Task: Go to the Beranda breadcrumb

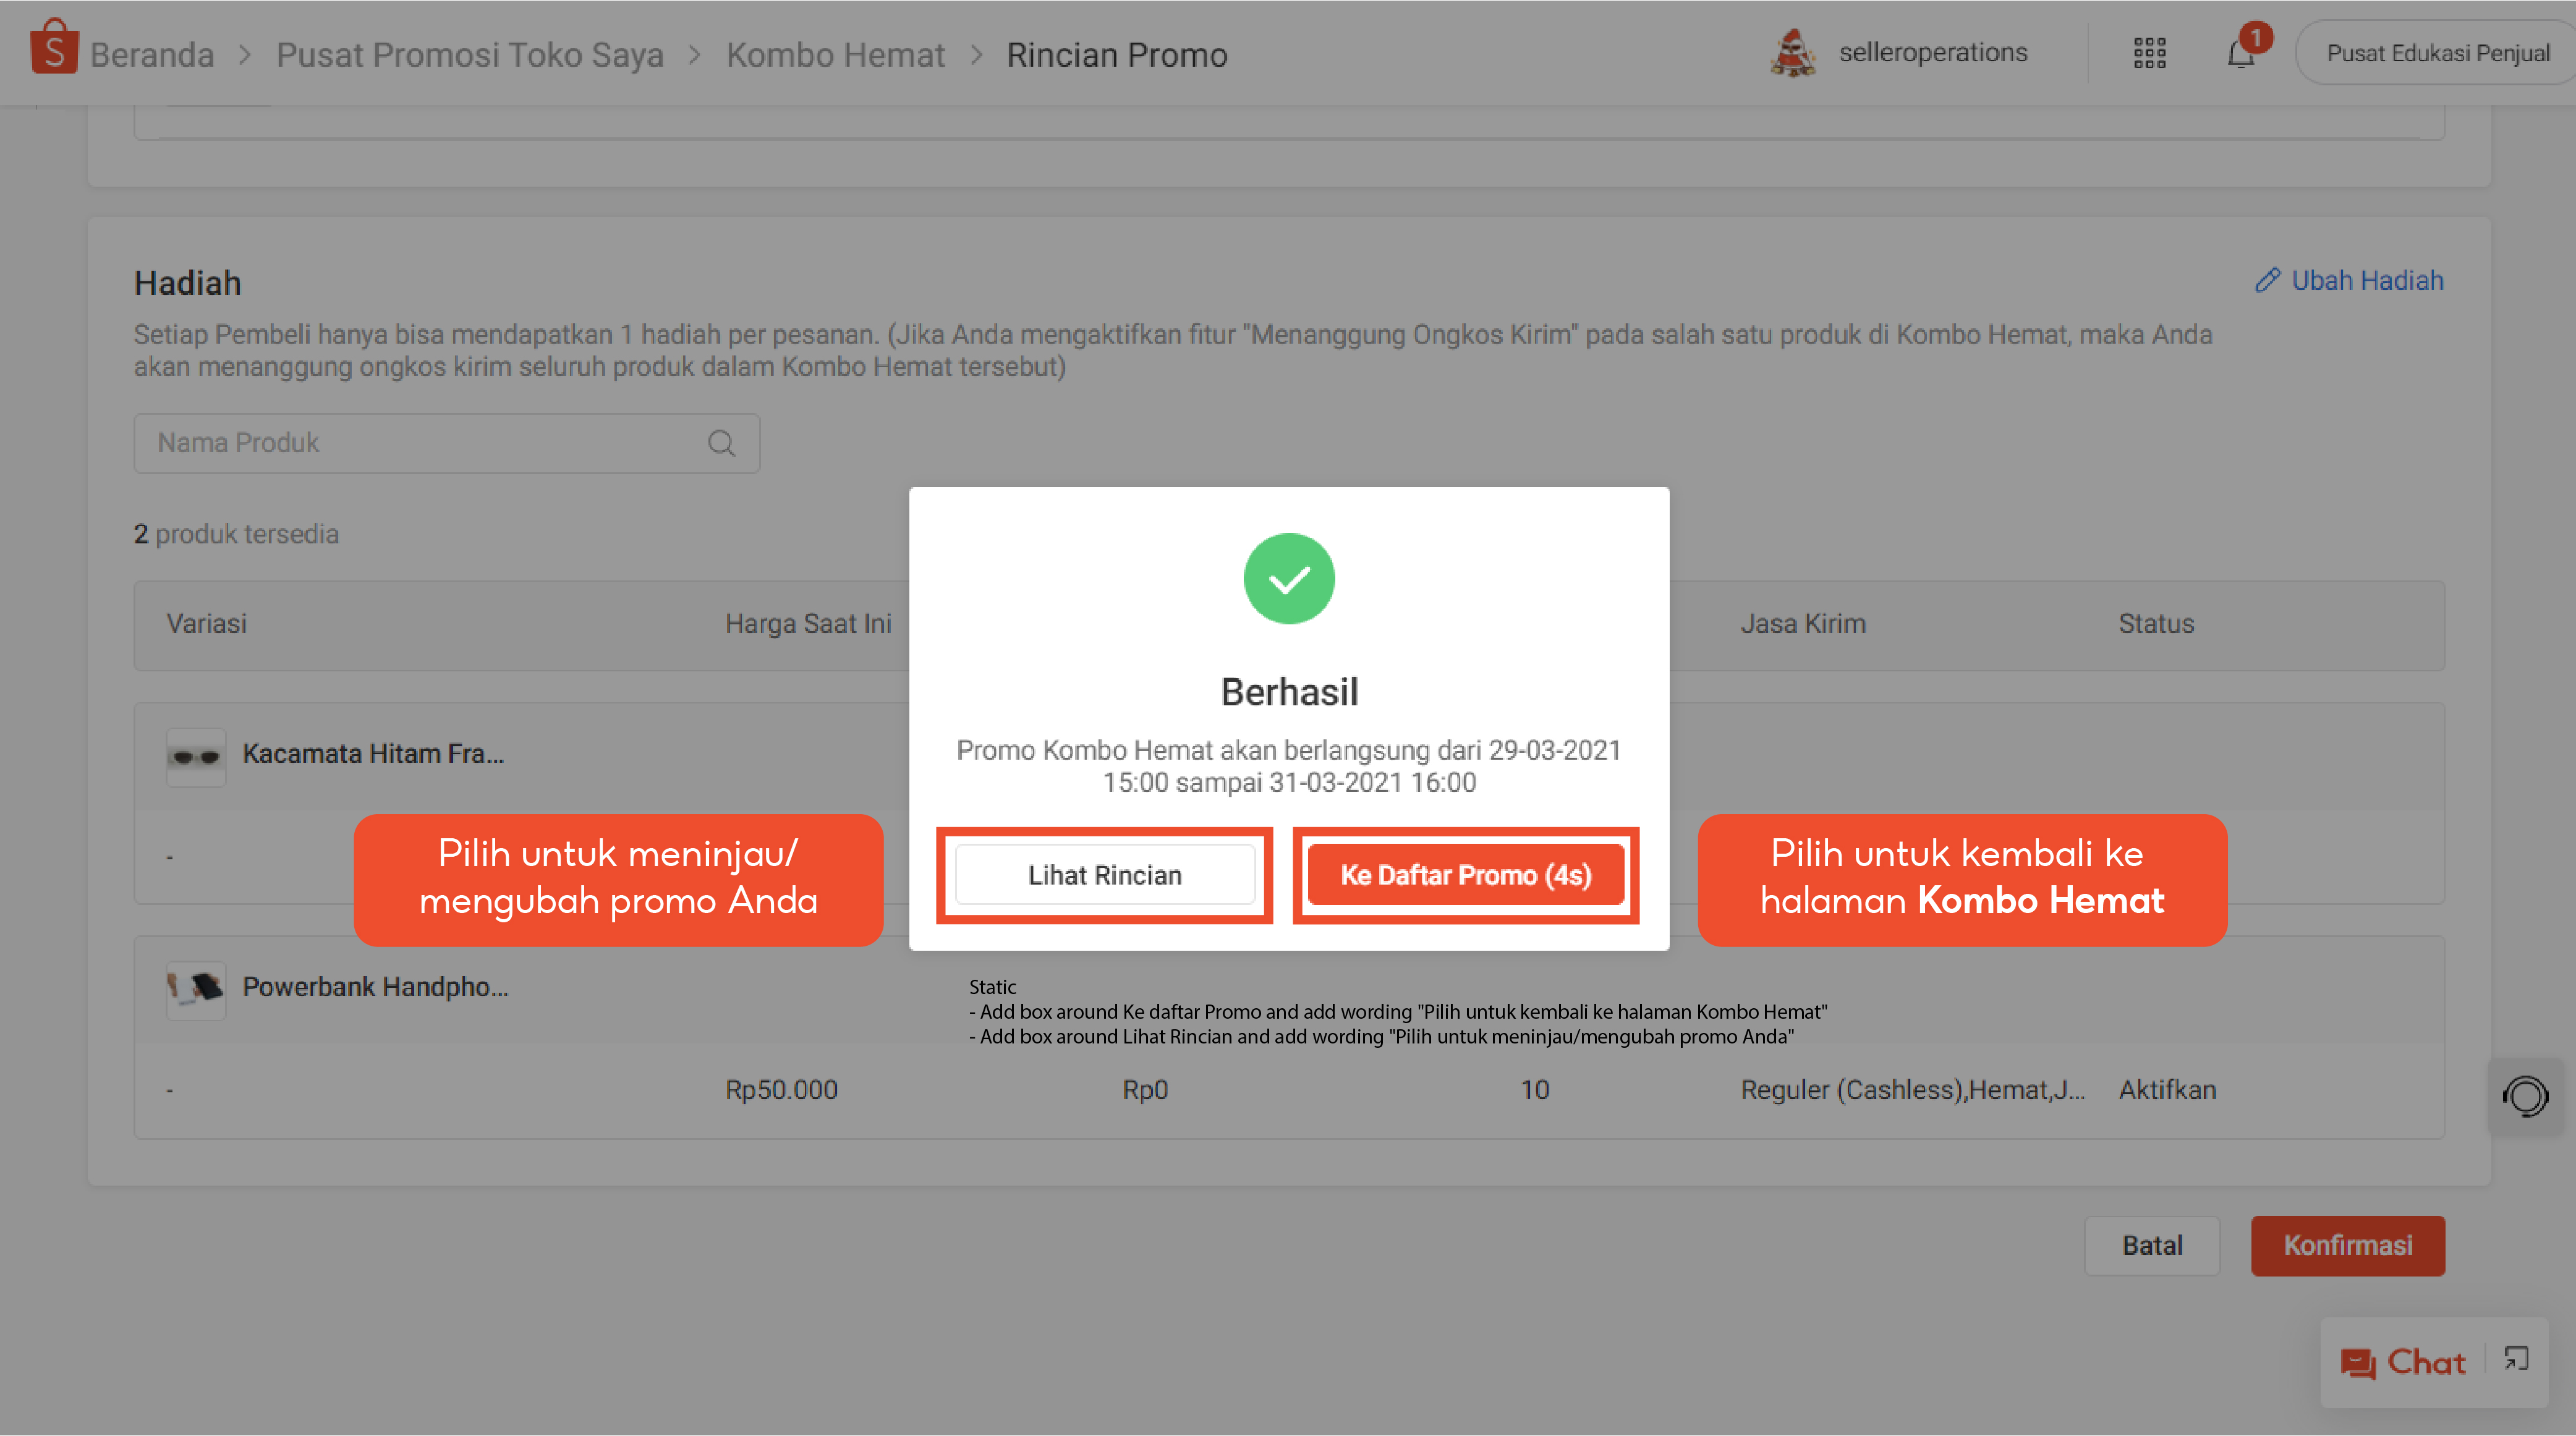Action: coord(152,55)
